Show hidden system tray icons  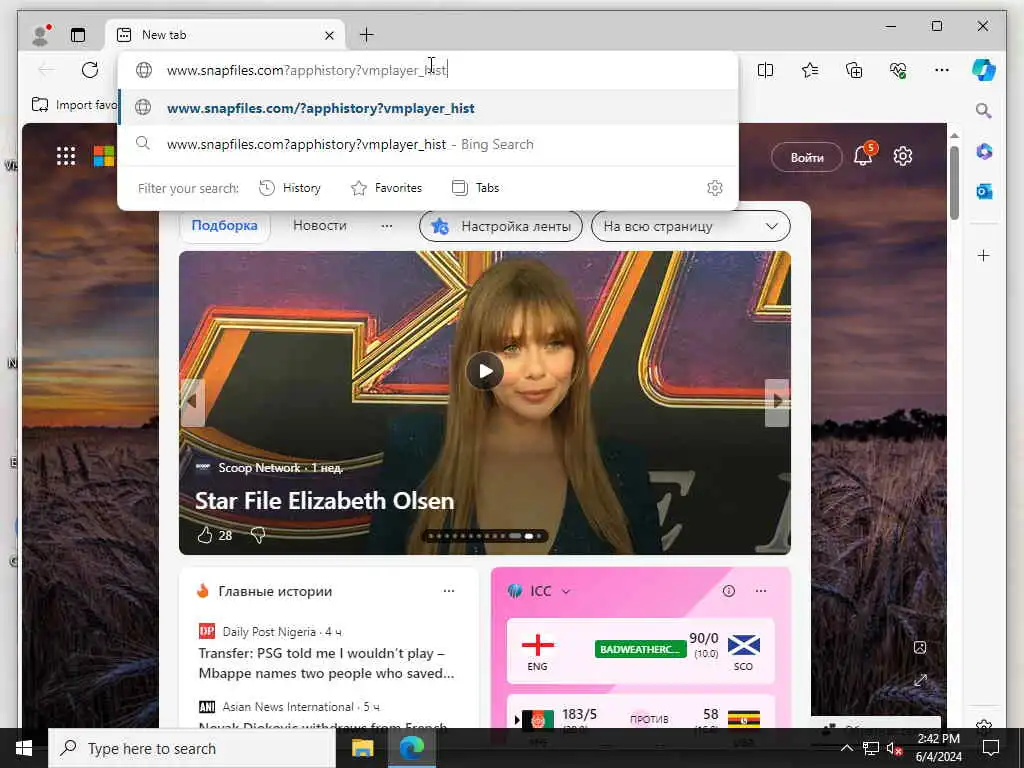coord(846,748)
